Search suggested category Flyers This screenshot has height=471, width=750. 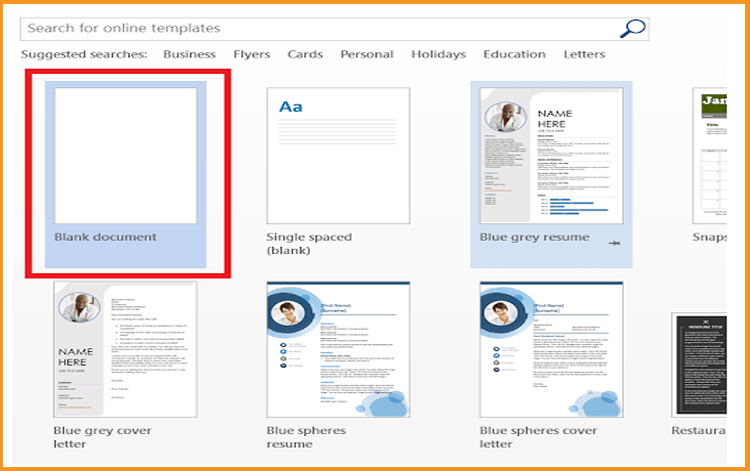[252, 55]
